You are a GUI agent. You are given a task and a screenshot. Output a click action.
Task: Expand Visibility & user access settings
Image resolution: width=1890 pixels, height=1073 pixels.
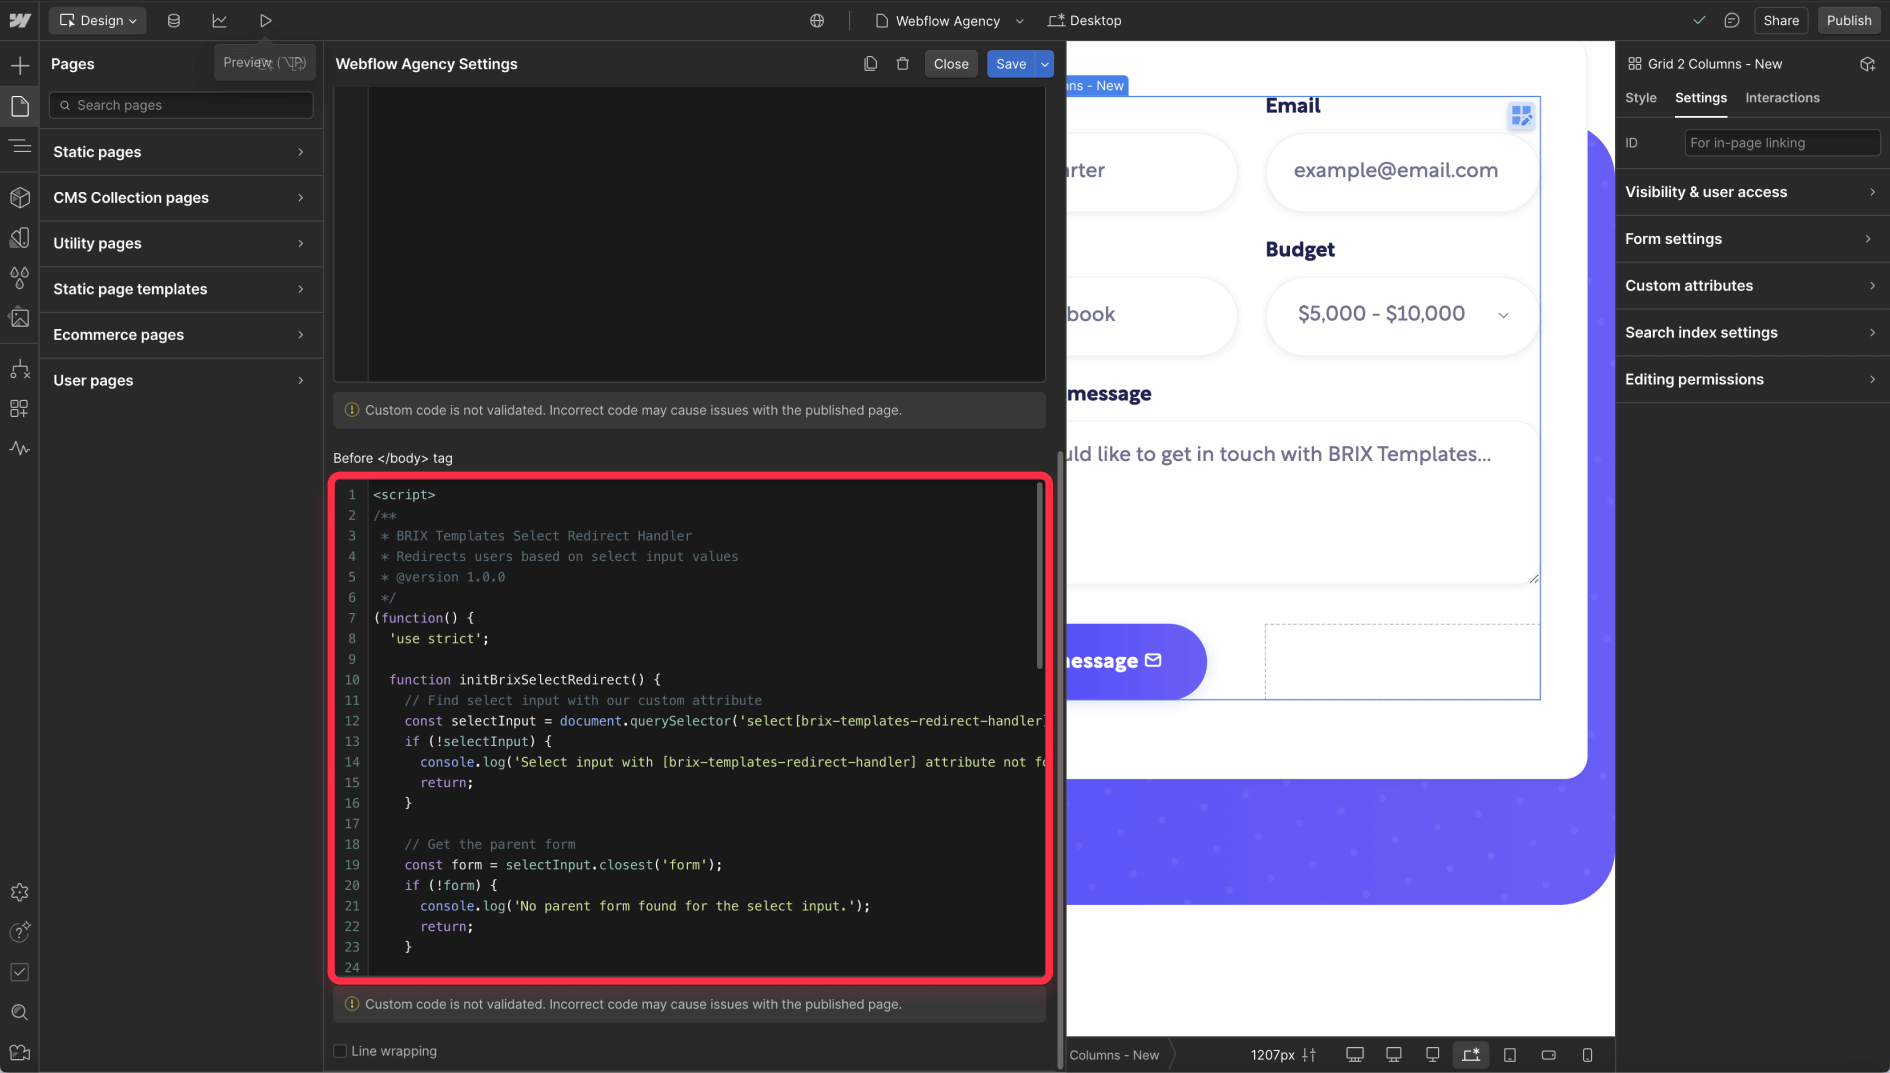point(1752,192)
